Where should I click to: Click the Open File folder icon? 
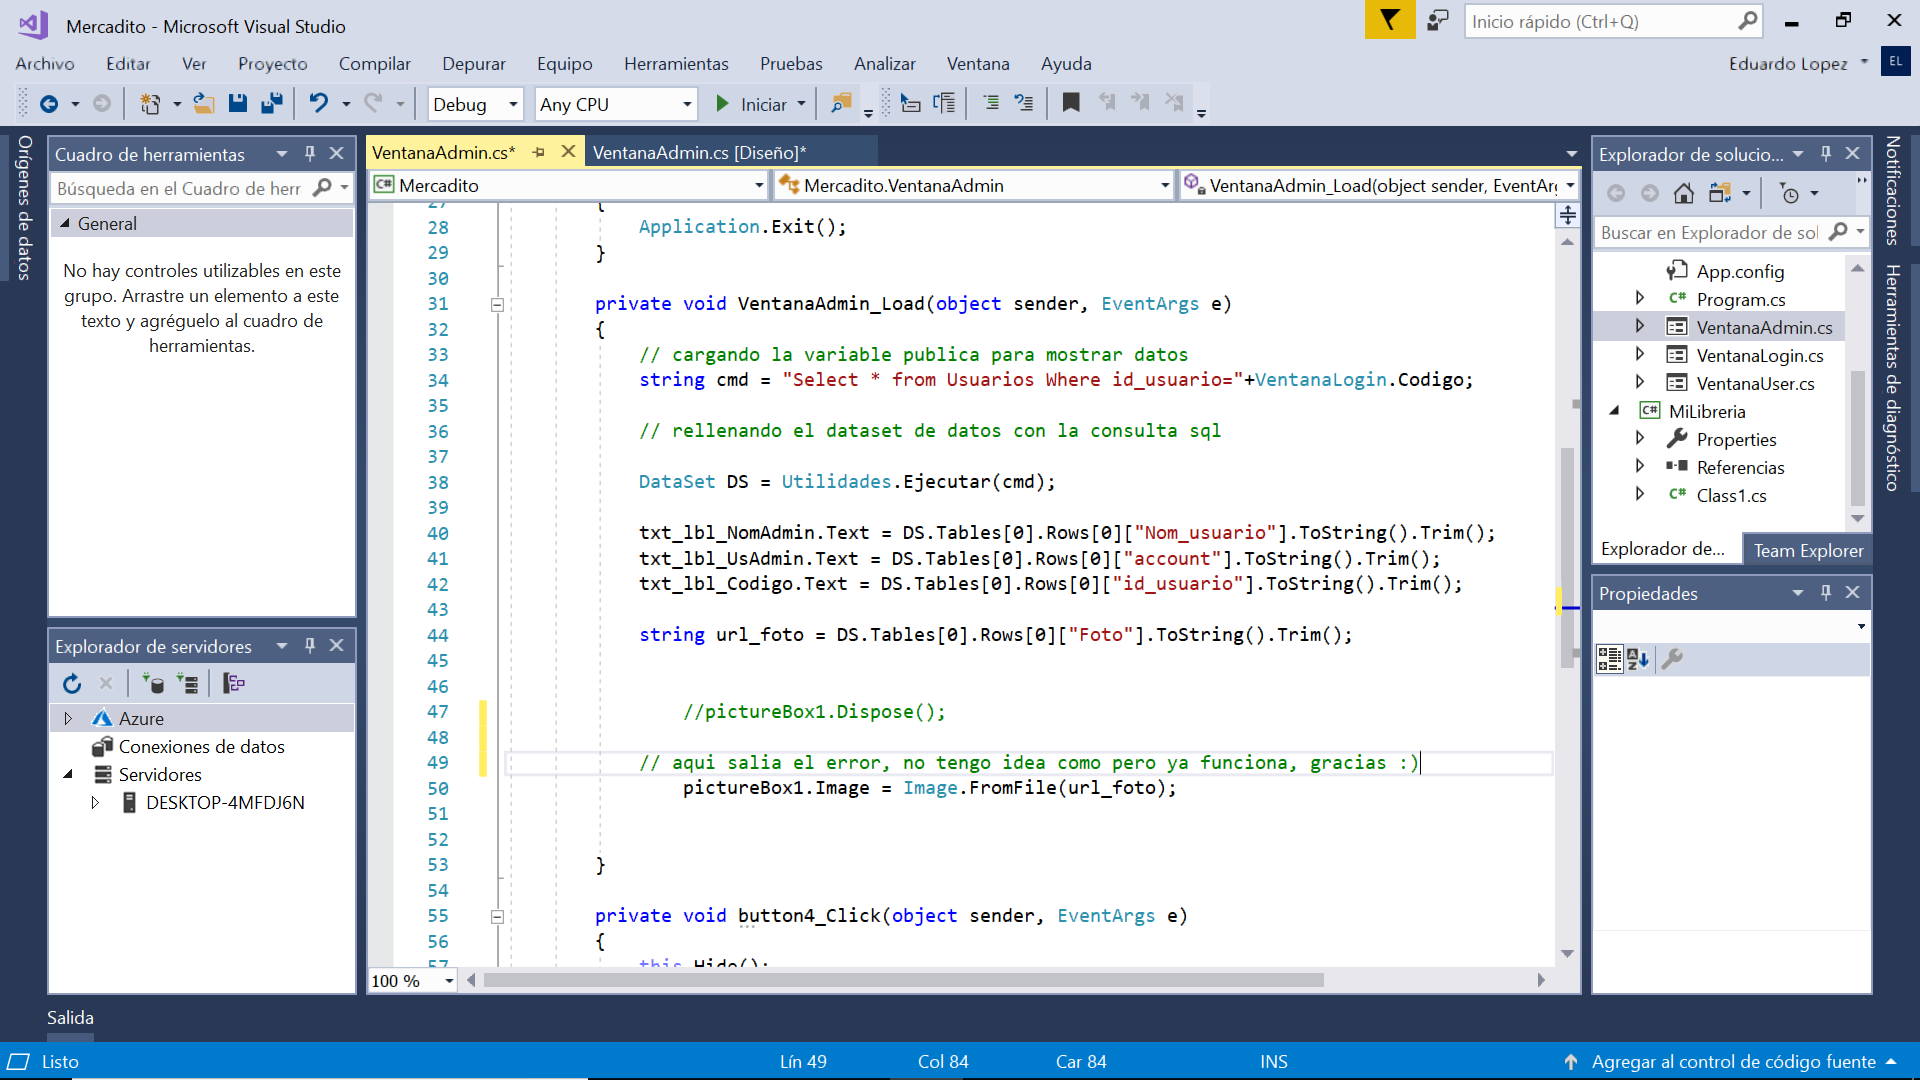204,103
